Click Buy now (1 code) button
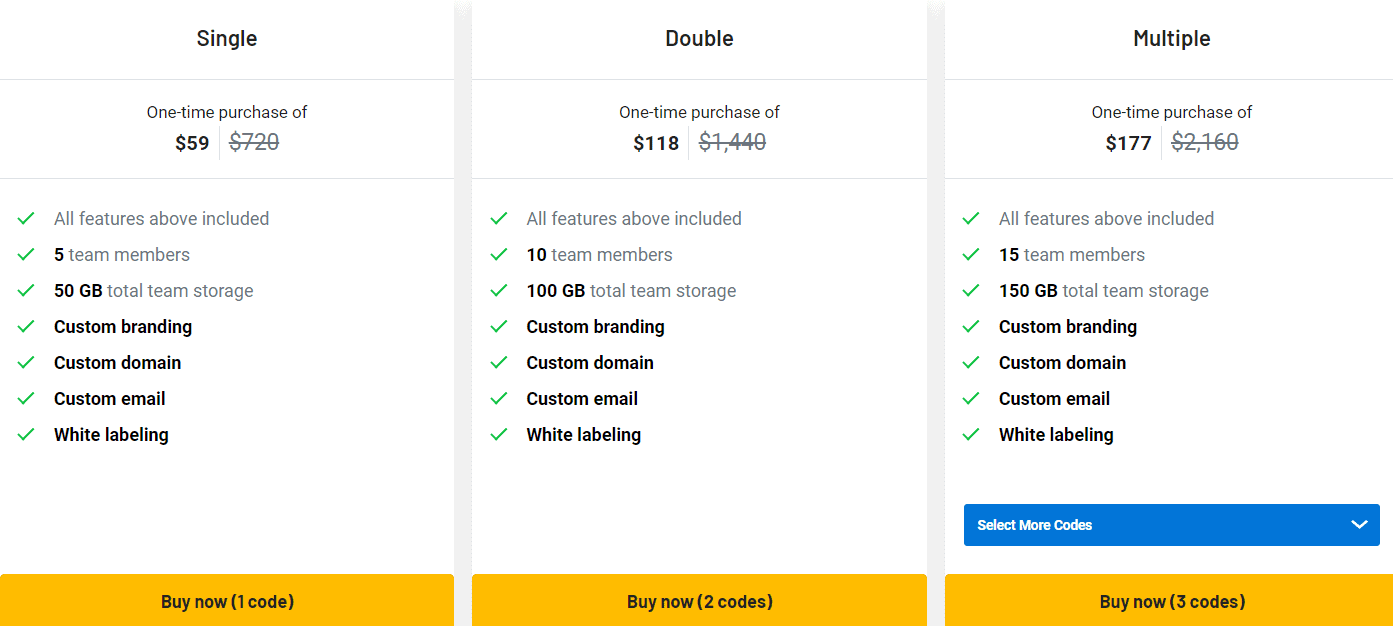Image resolution: width=1393 pixels, height=626 pixels. (227, 601)
